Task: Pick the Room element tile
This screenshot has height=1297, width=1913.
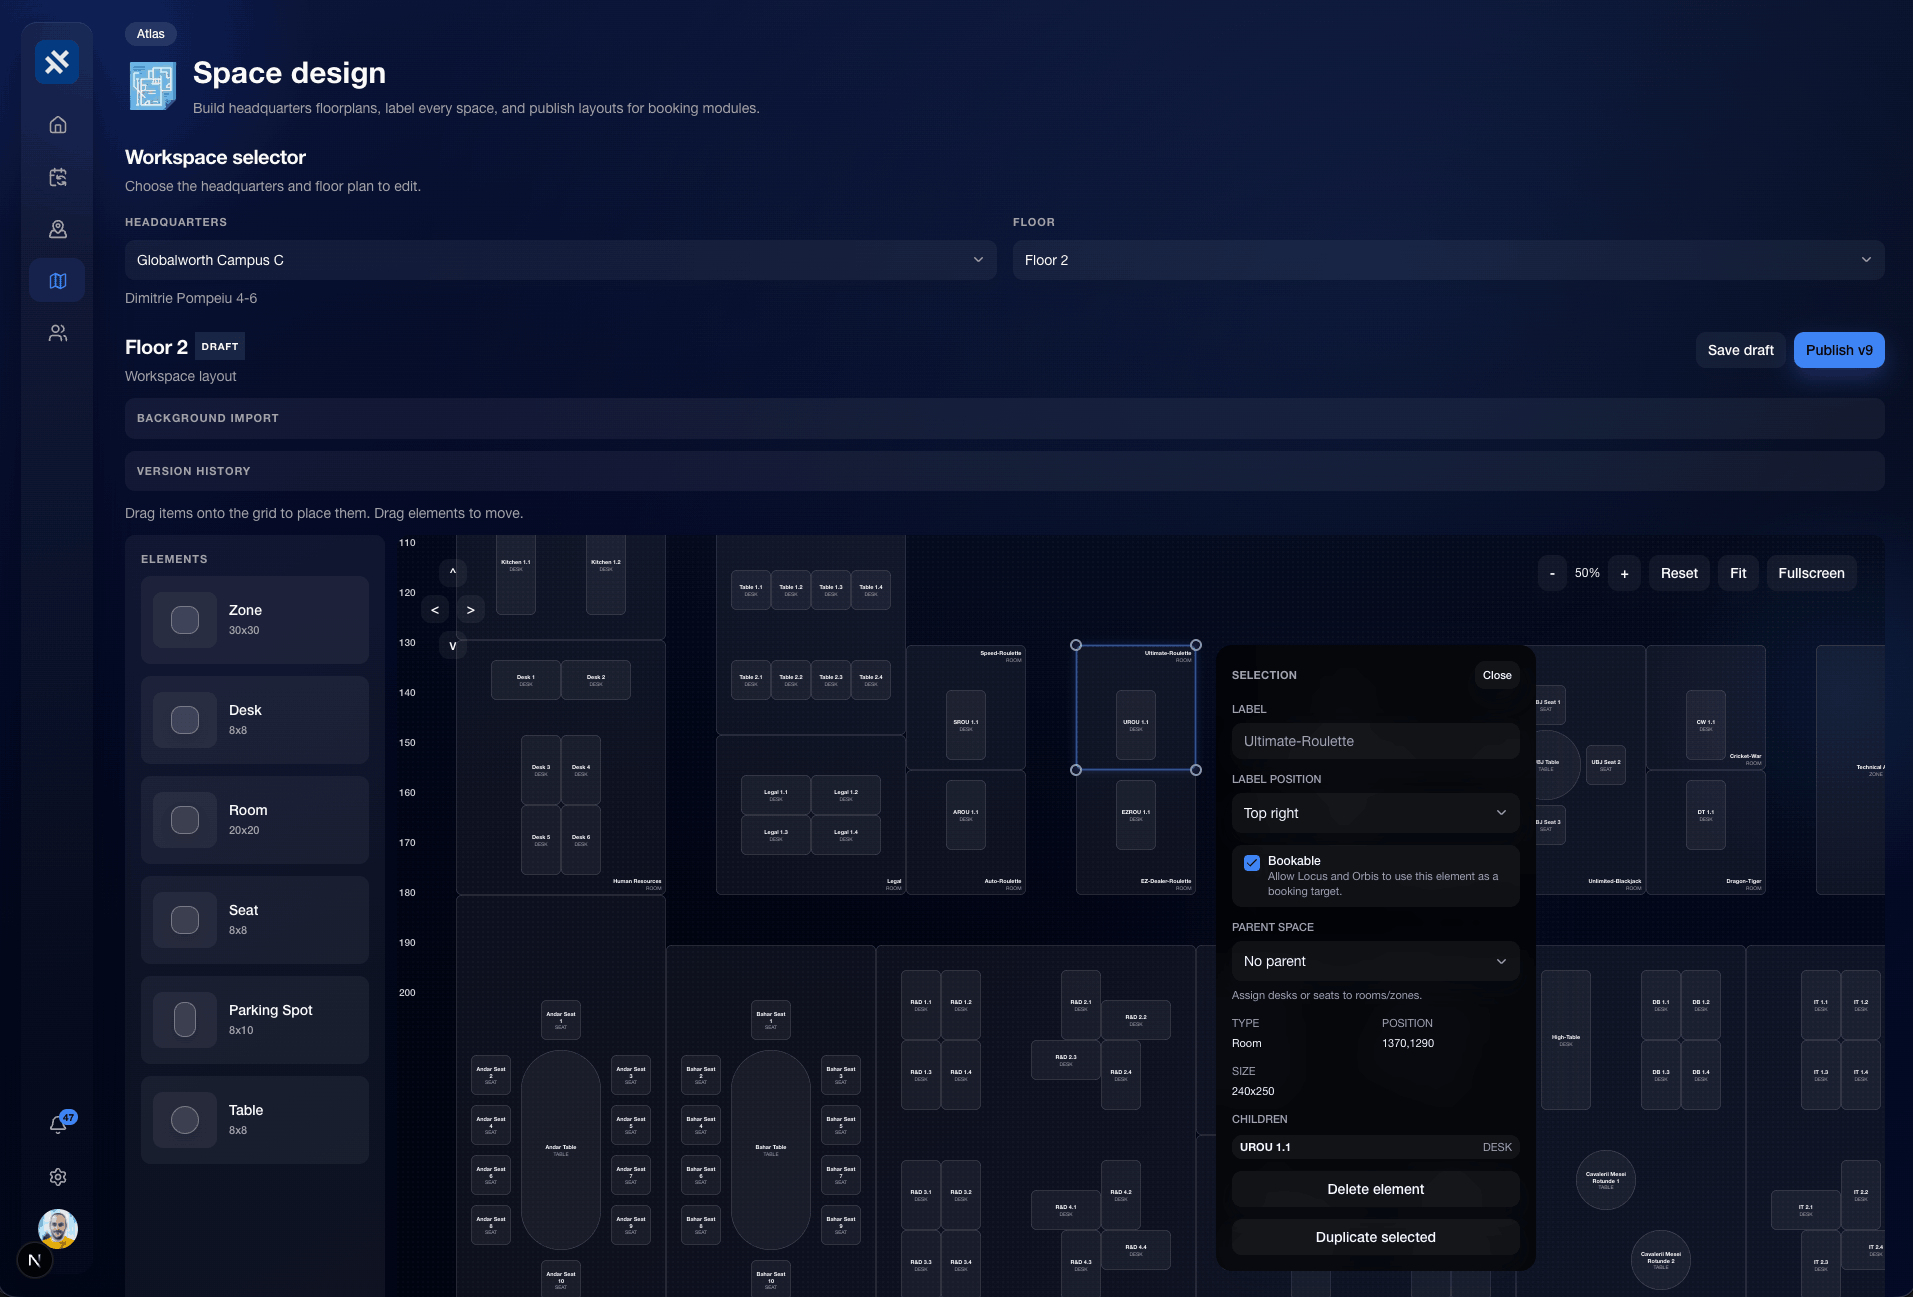Action: (x=255, y=820)
